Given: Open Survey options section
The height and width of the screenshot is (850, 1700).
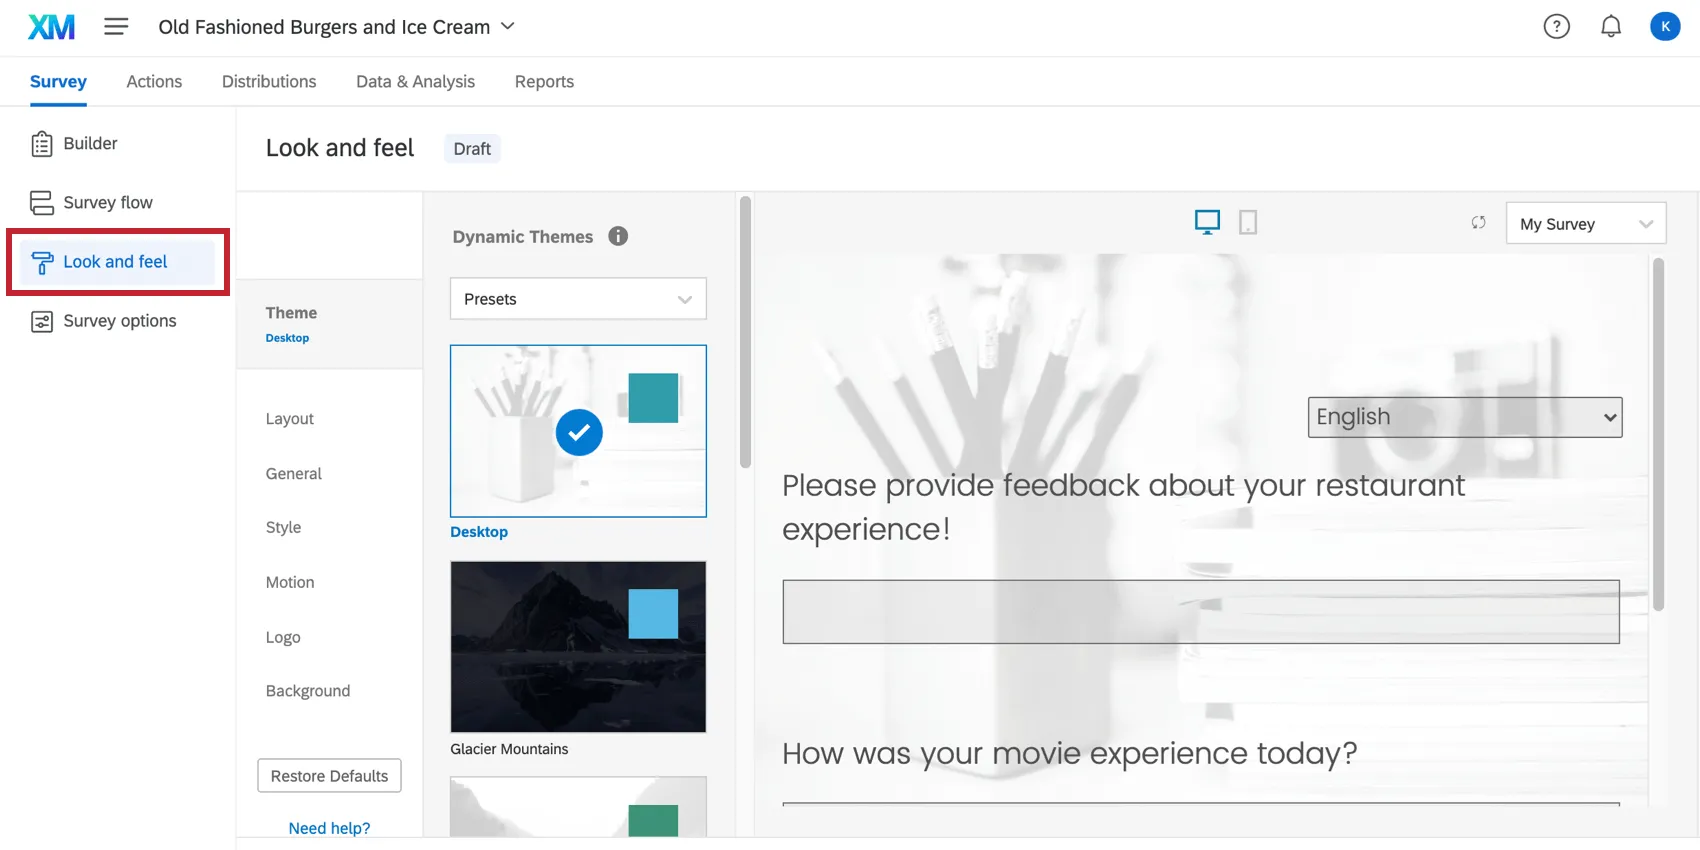Looking at the screenshot, I should [118, 321].
